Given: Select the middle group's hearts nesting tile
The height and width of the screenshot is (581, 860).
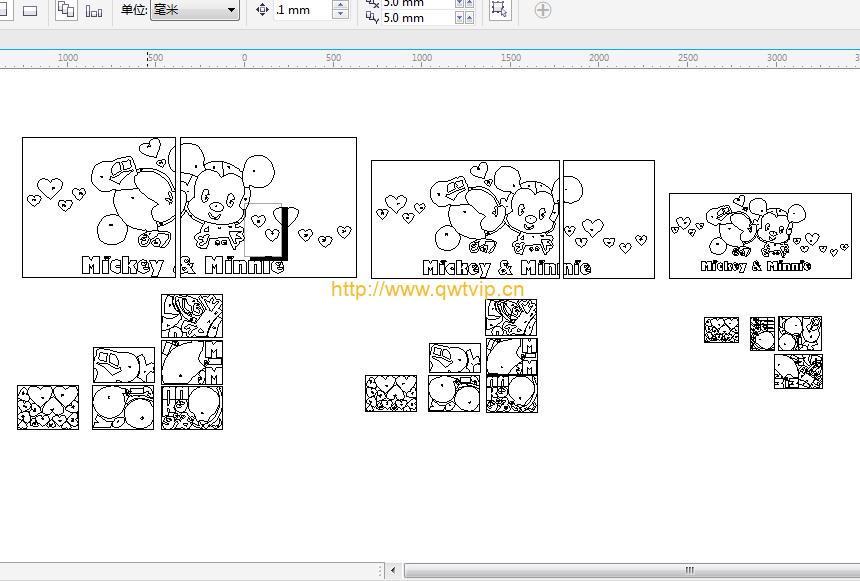Looking at the screenshot, I should point(391,393).
